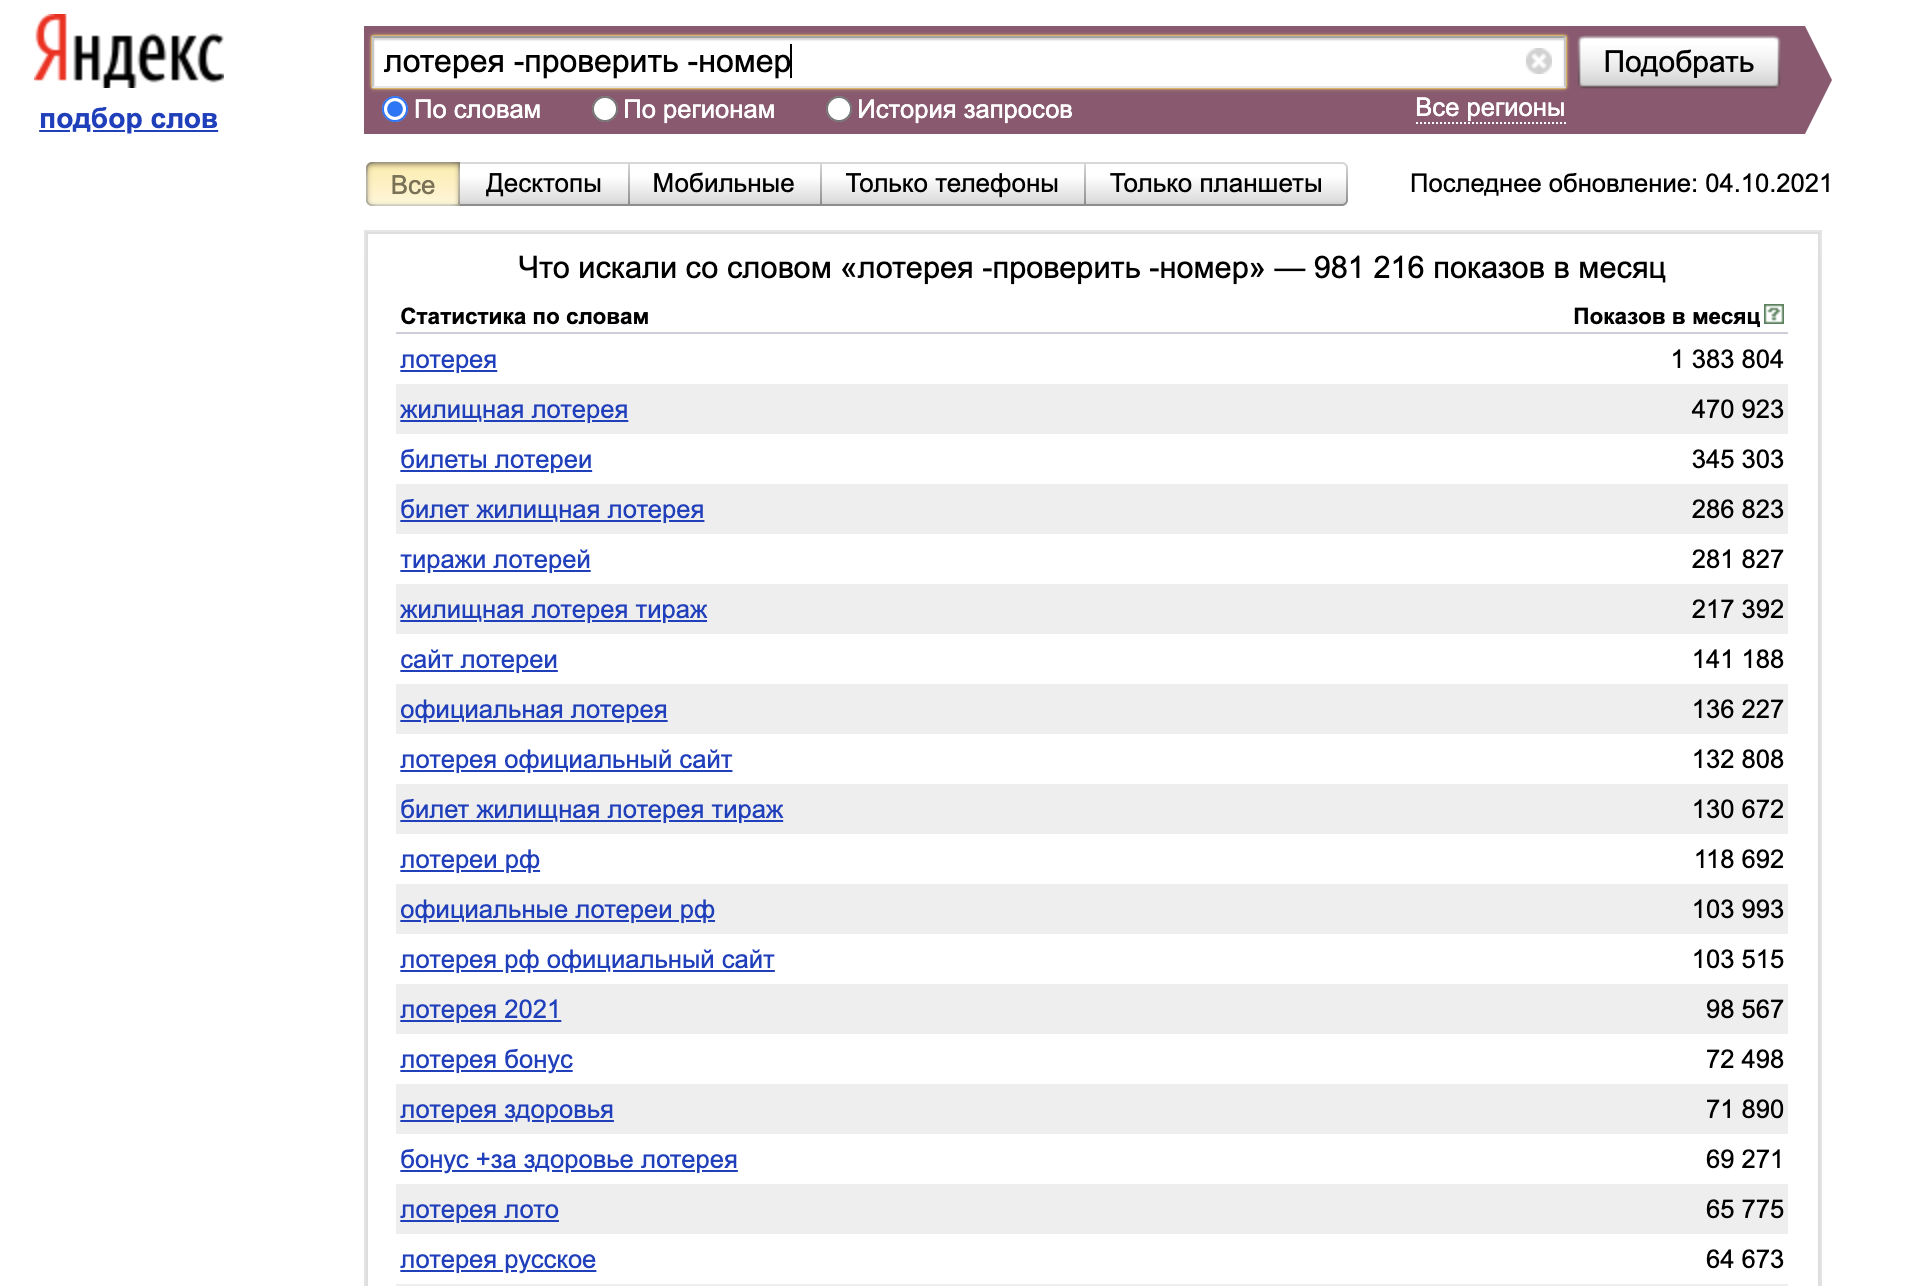Click the Последнее обновление: 04.10.2021 text
Image resolution: width=1916 pixels, height=1286 pixels.
pyautogui.click(x=1620, y=184)
